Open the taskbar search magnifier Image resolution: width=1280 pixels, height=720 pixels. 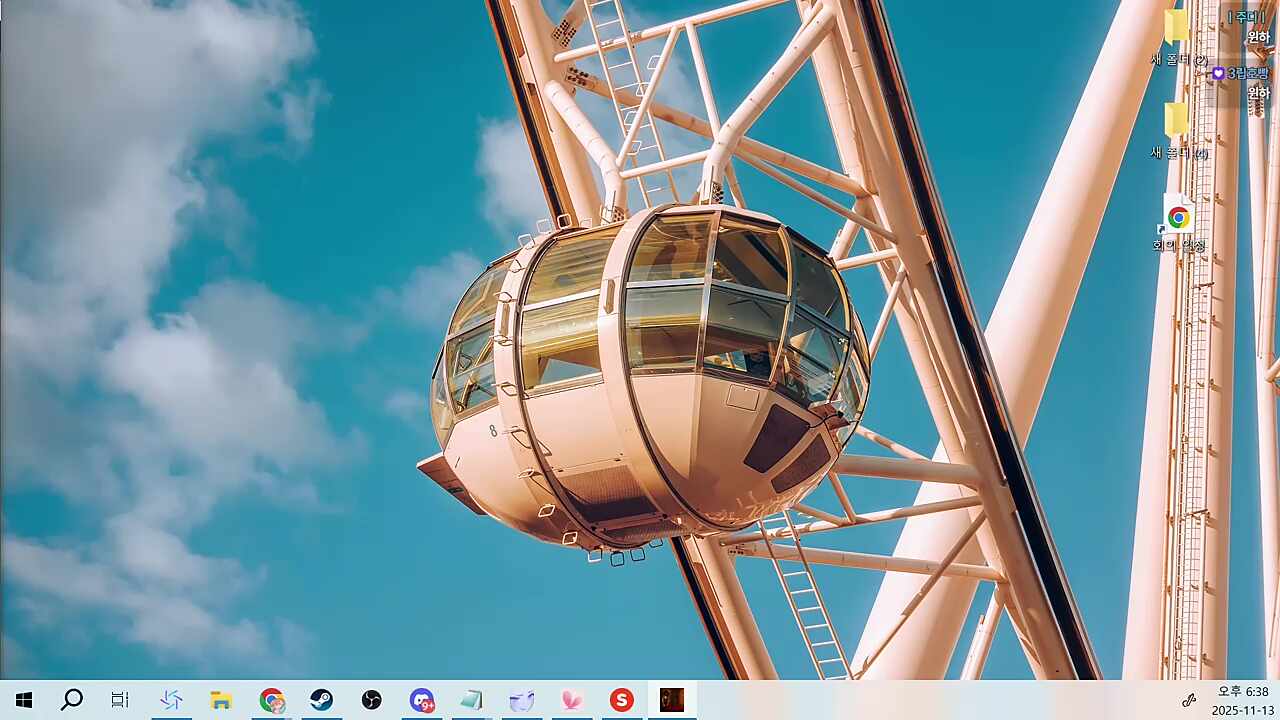tap(72, 700)
